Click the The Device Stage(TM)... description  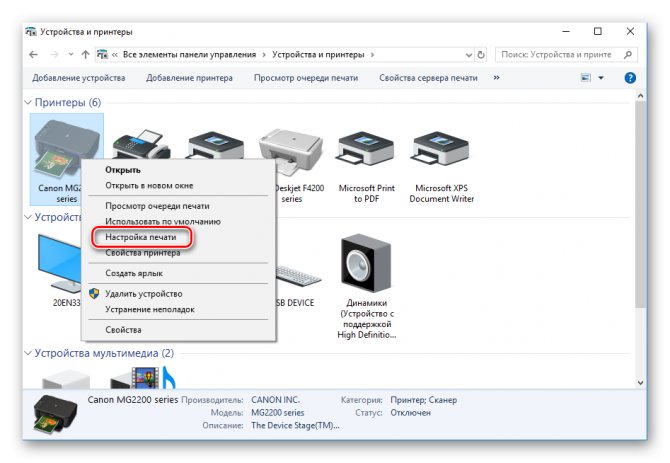click(x=295, y=425)
